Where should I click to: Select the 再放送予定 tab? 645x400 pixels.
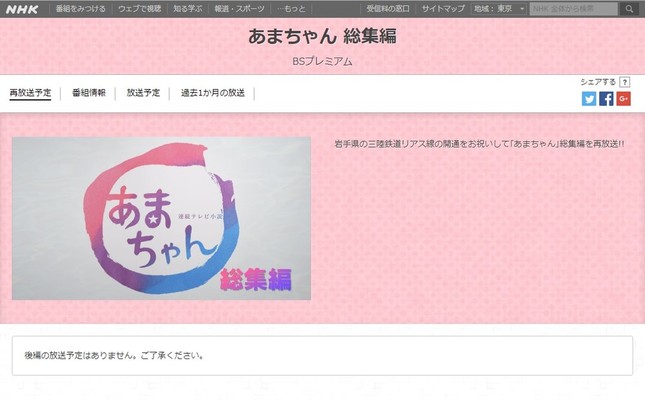tap(30, 93)
